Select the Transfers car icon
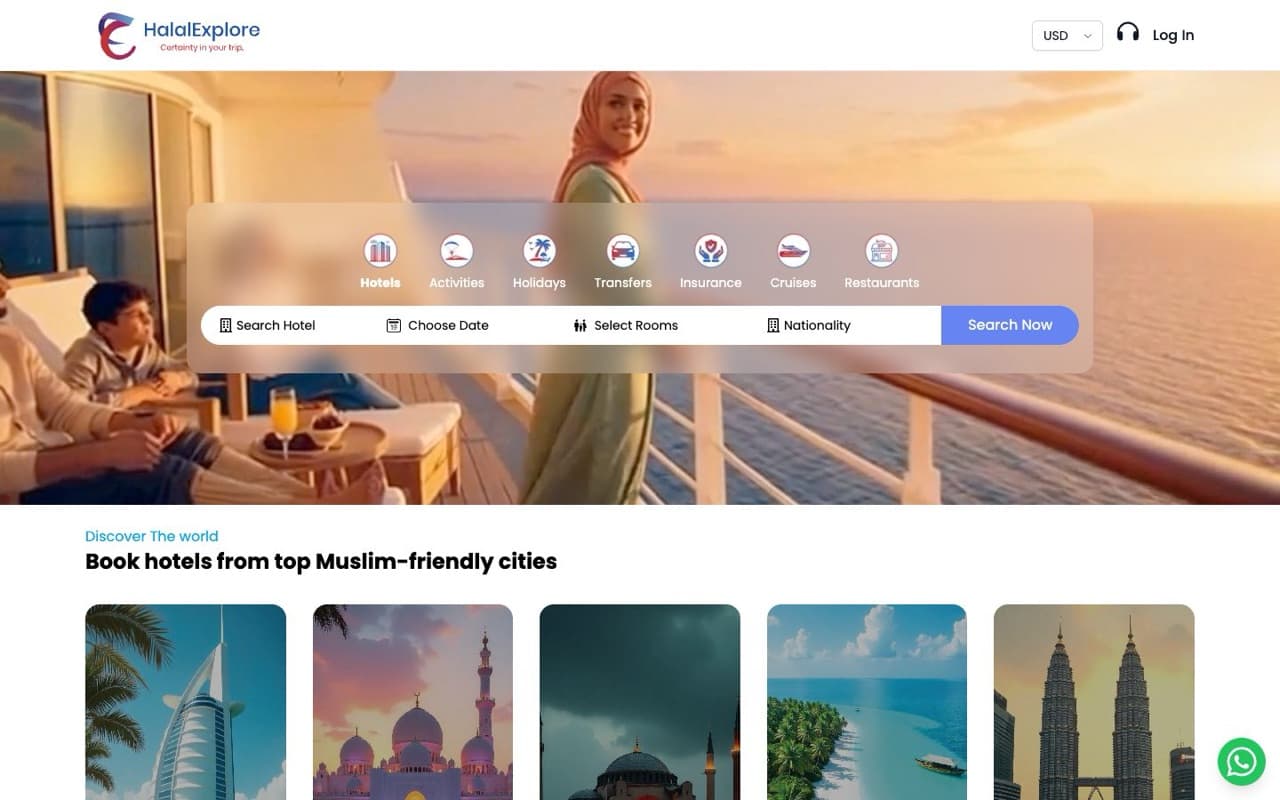The image size is (1280, 800). click(x=623, y=250)
